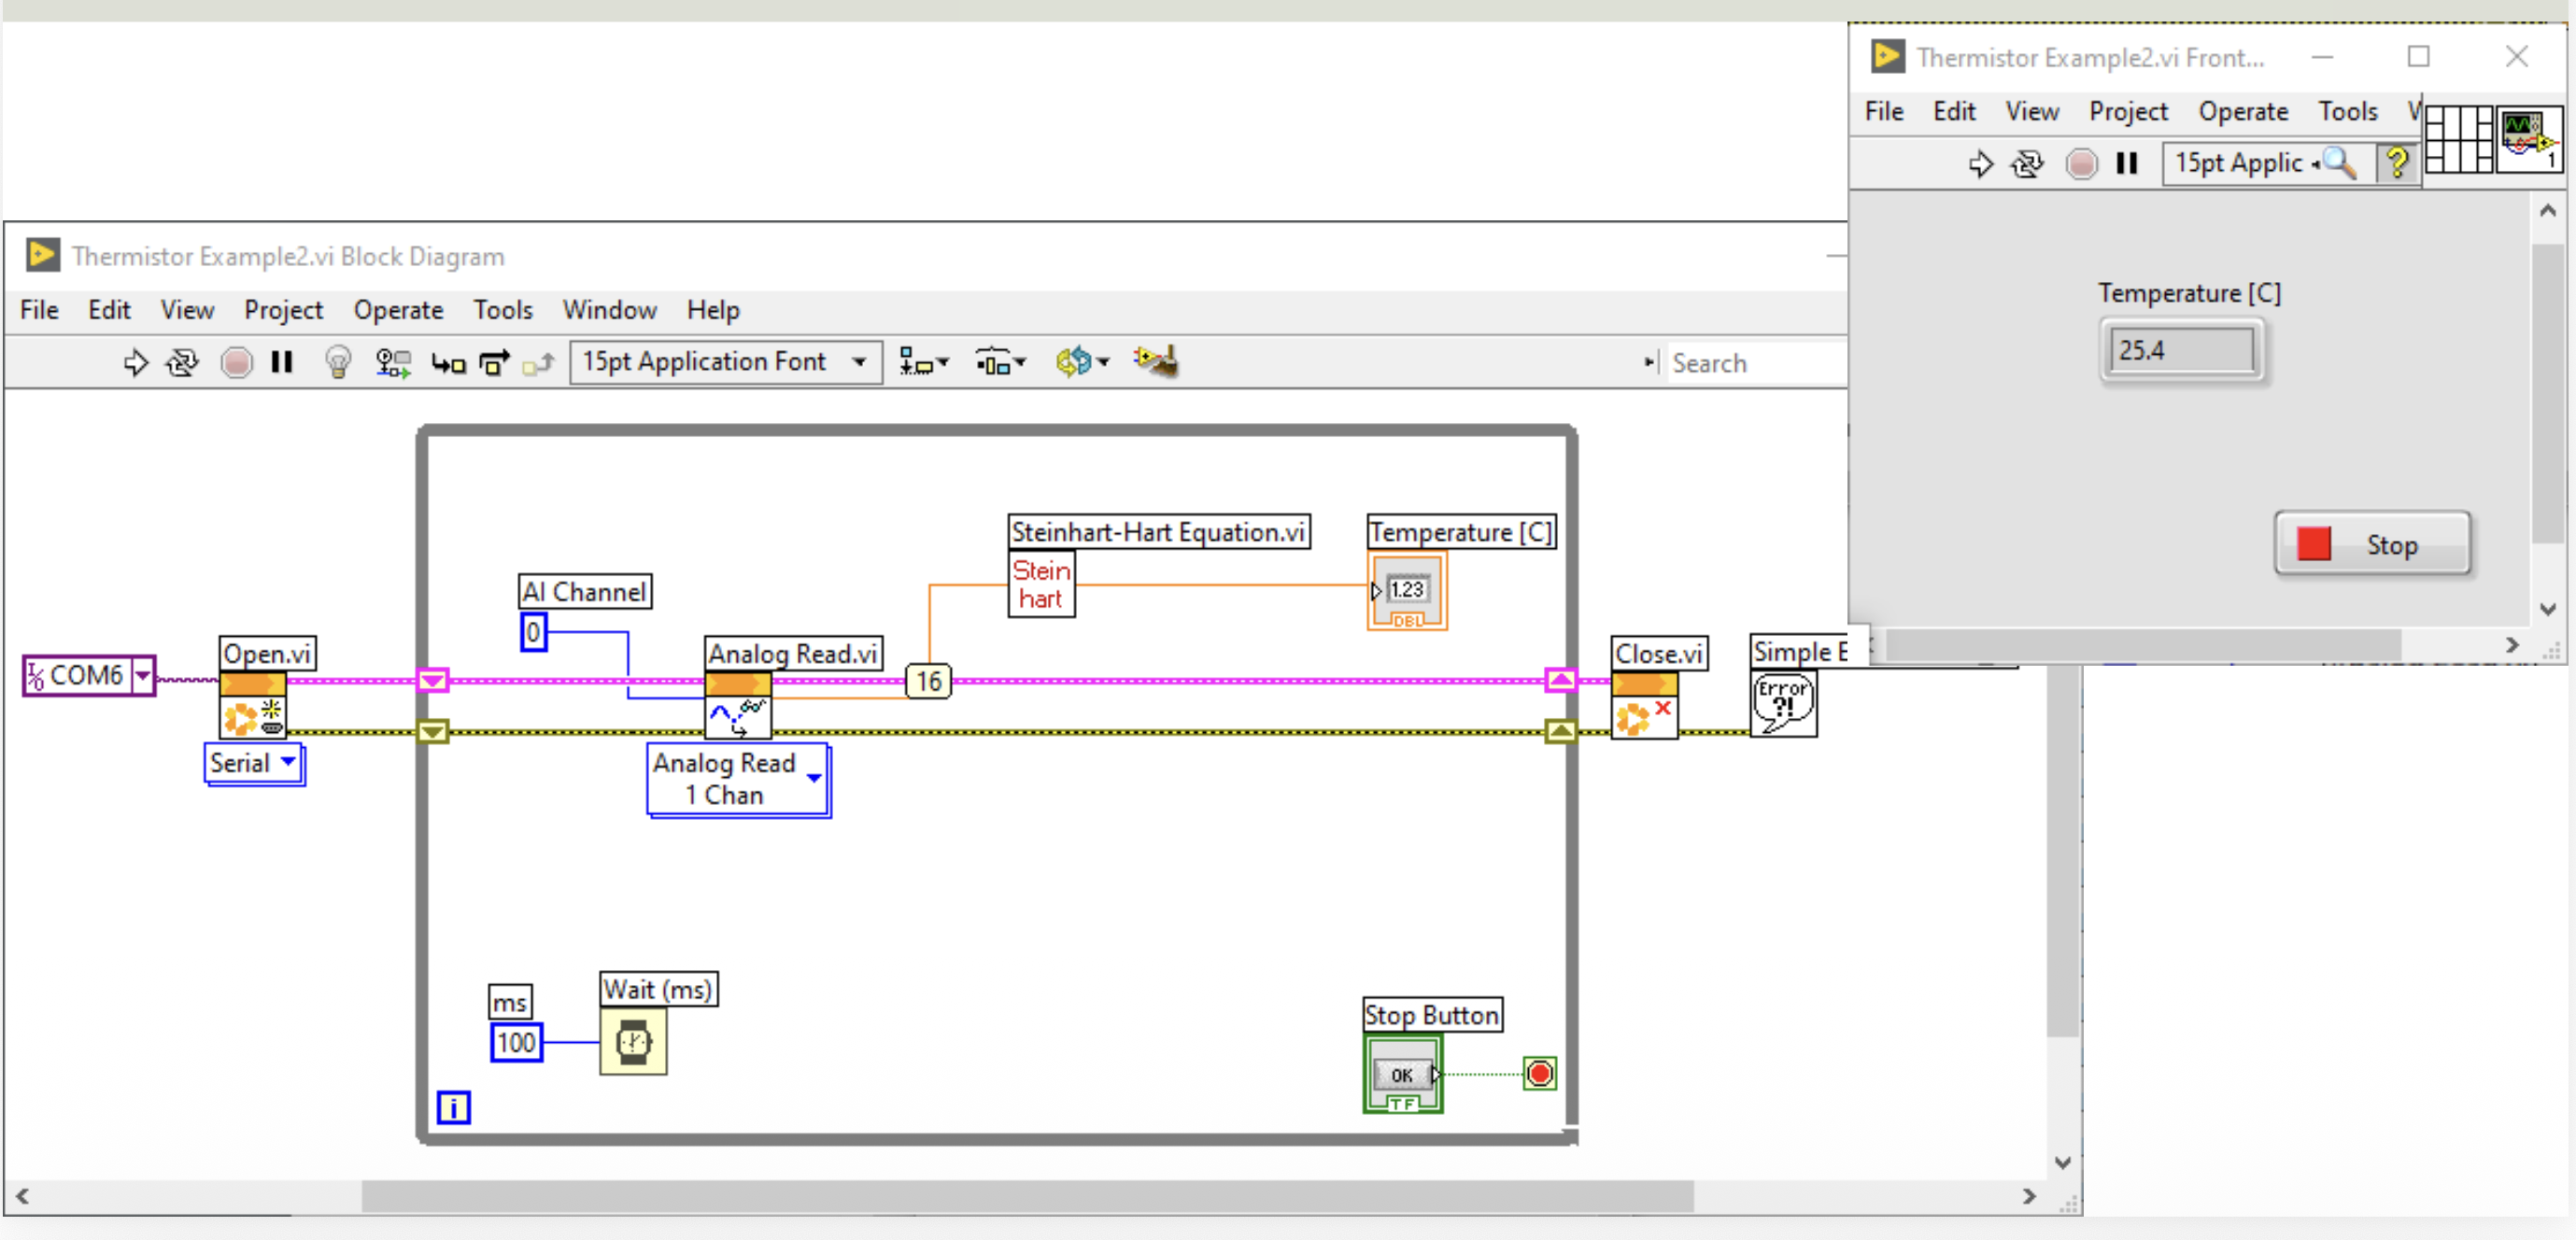Open File menu in Block Diagram window
This screenshot has width=2576, height=1240.
tap(39, 310)
